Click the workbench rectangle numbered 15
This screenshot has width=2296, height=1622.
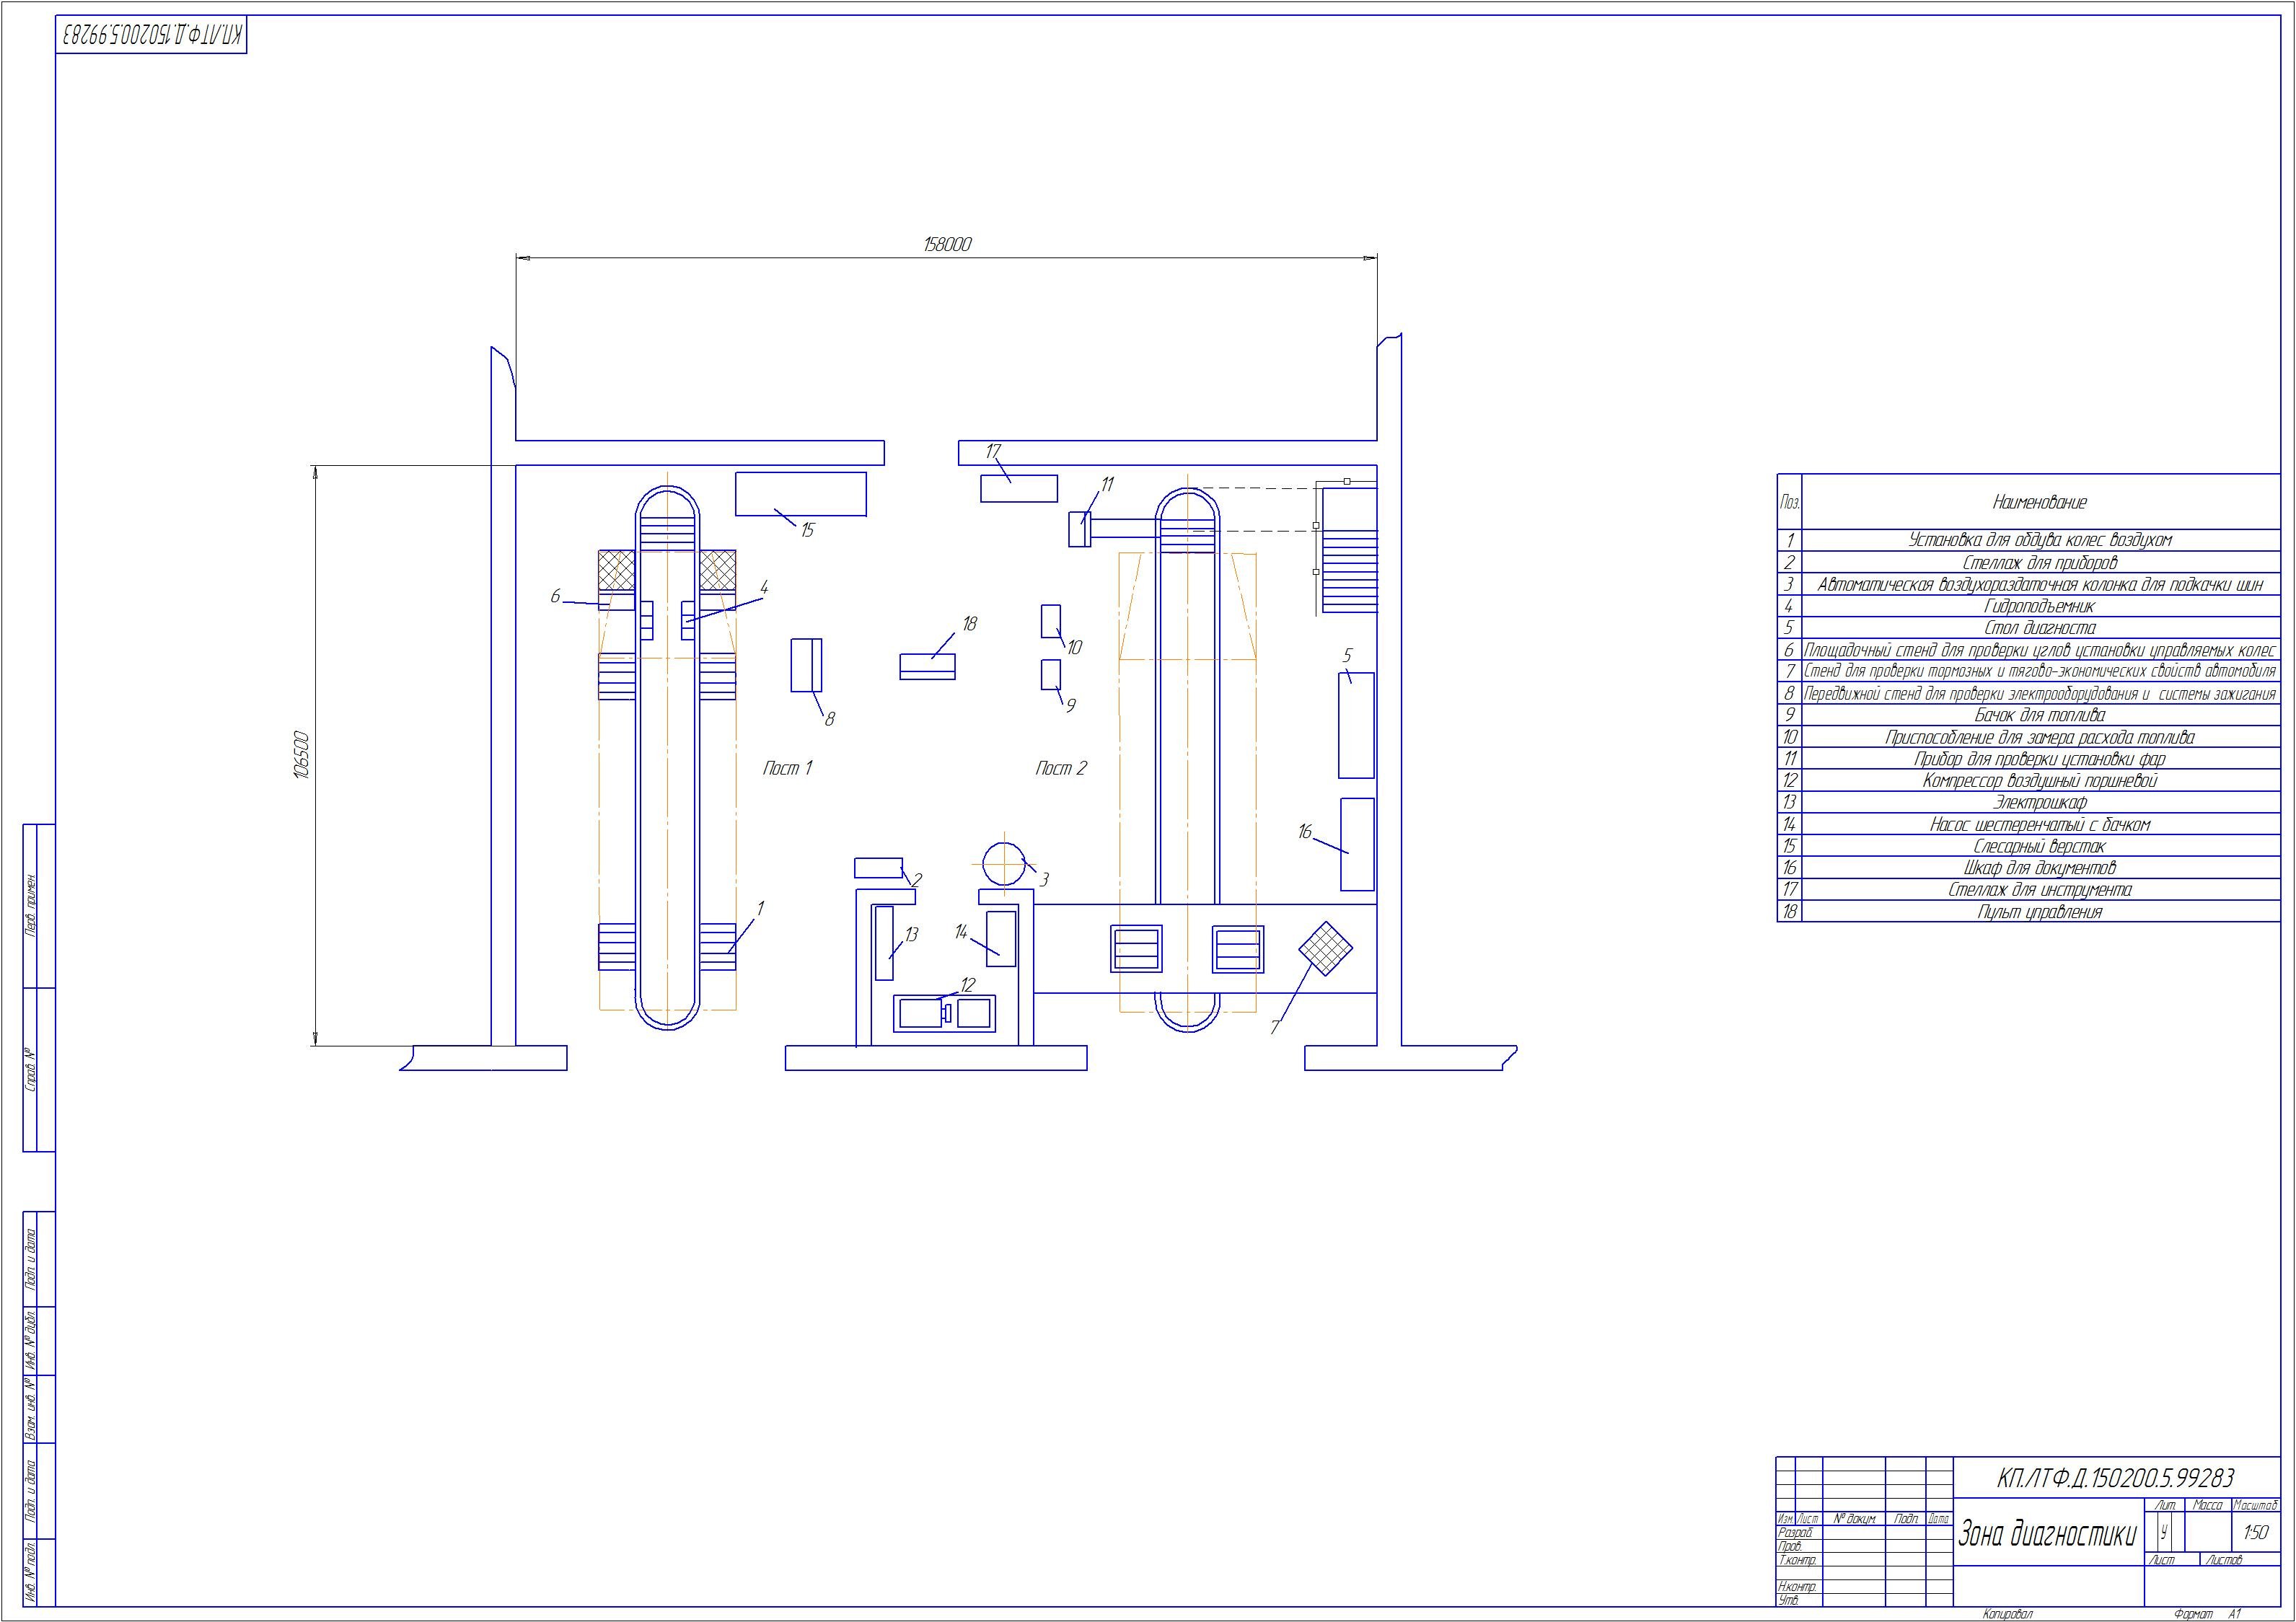pos(800,494)
